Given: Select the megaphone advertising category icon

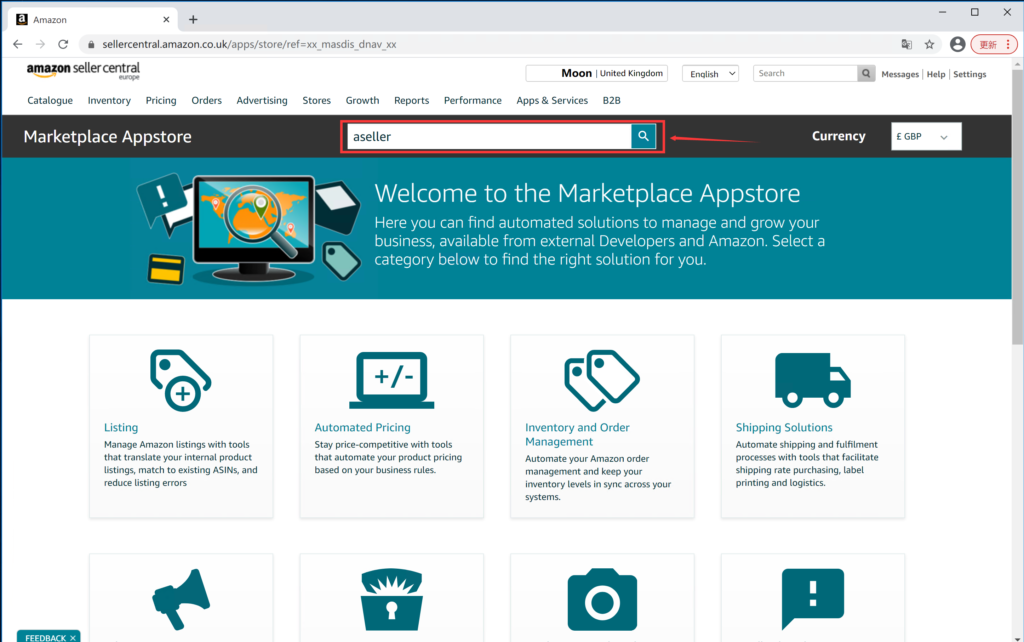Looking at the screenshot, I should click(x=181, y=600).
